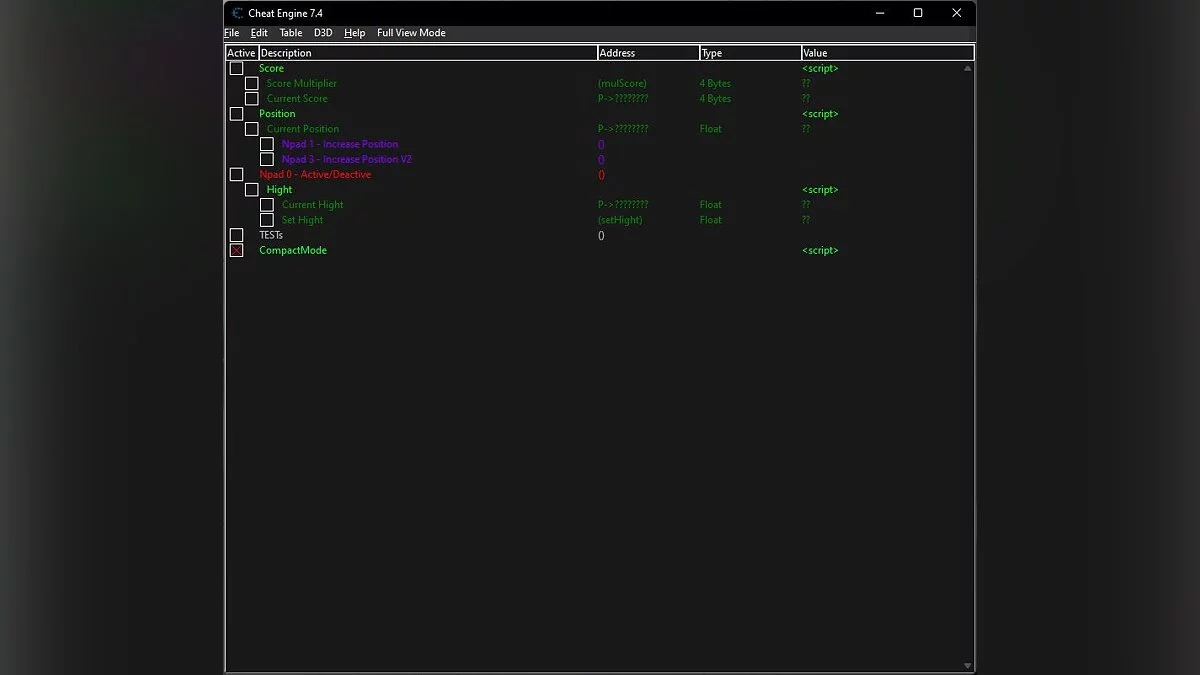This screenshot has height=675, width=1200.
Task: Select the Score Multiplier description
Action: 302,83
